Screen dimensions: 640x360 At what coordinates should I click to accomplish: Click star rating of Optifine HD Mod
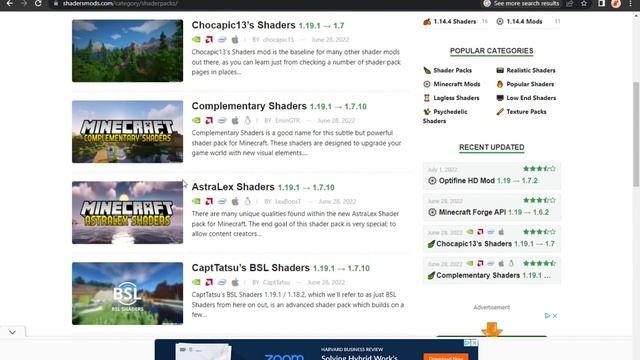click(539, 169)
